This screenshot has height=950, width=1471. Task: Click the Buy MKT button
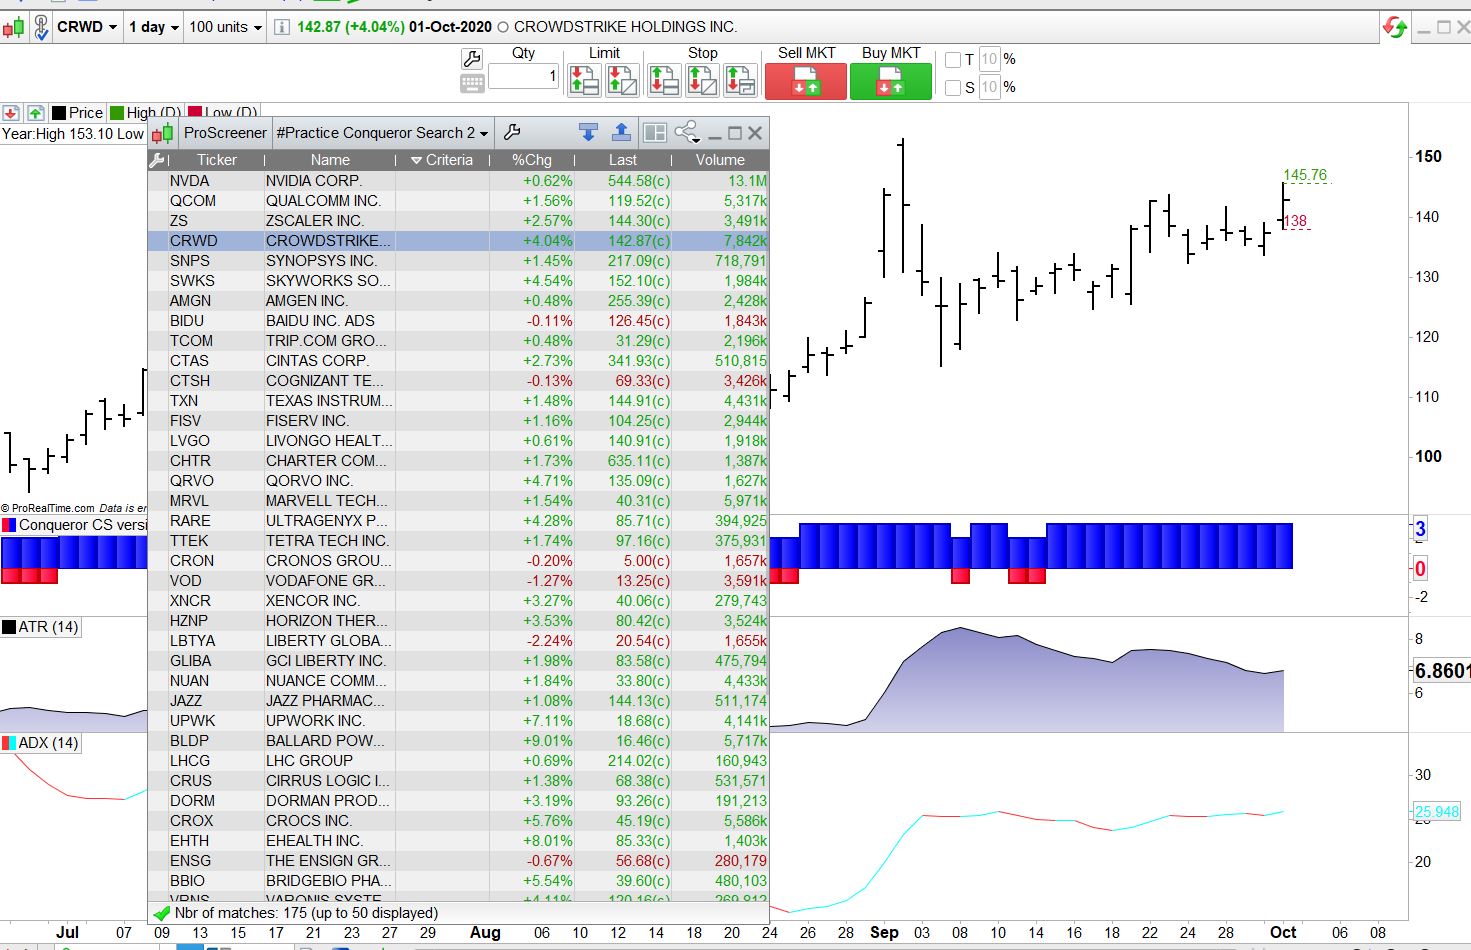coord(891,81)
